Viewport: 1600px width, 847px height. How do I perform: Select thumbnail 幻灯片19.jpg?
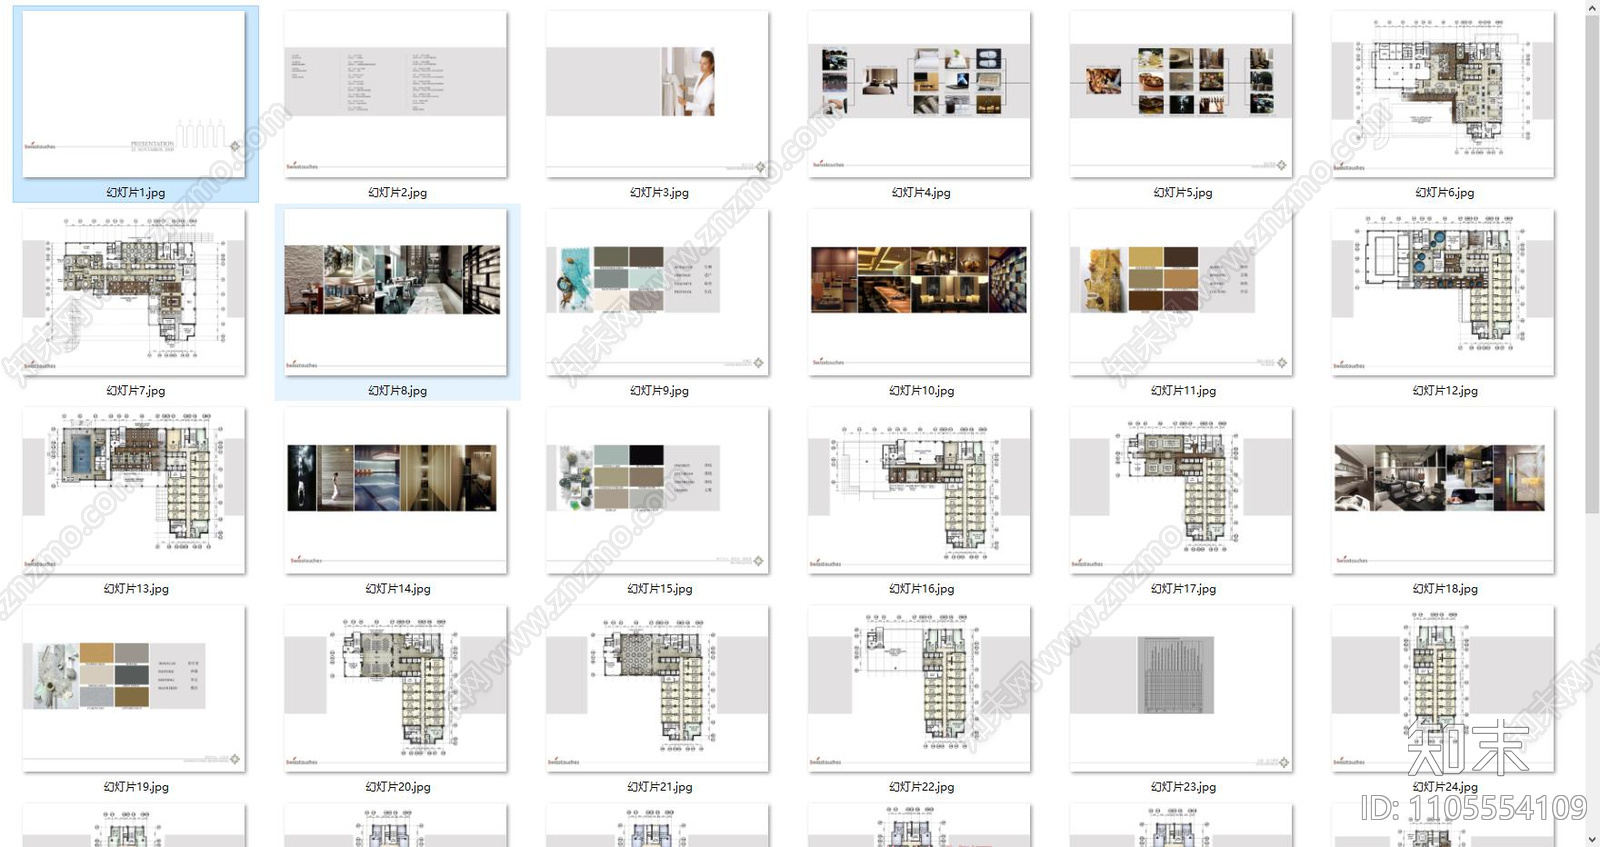coord(134,688)
